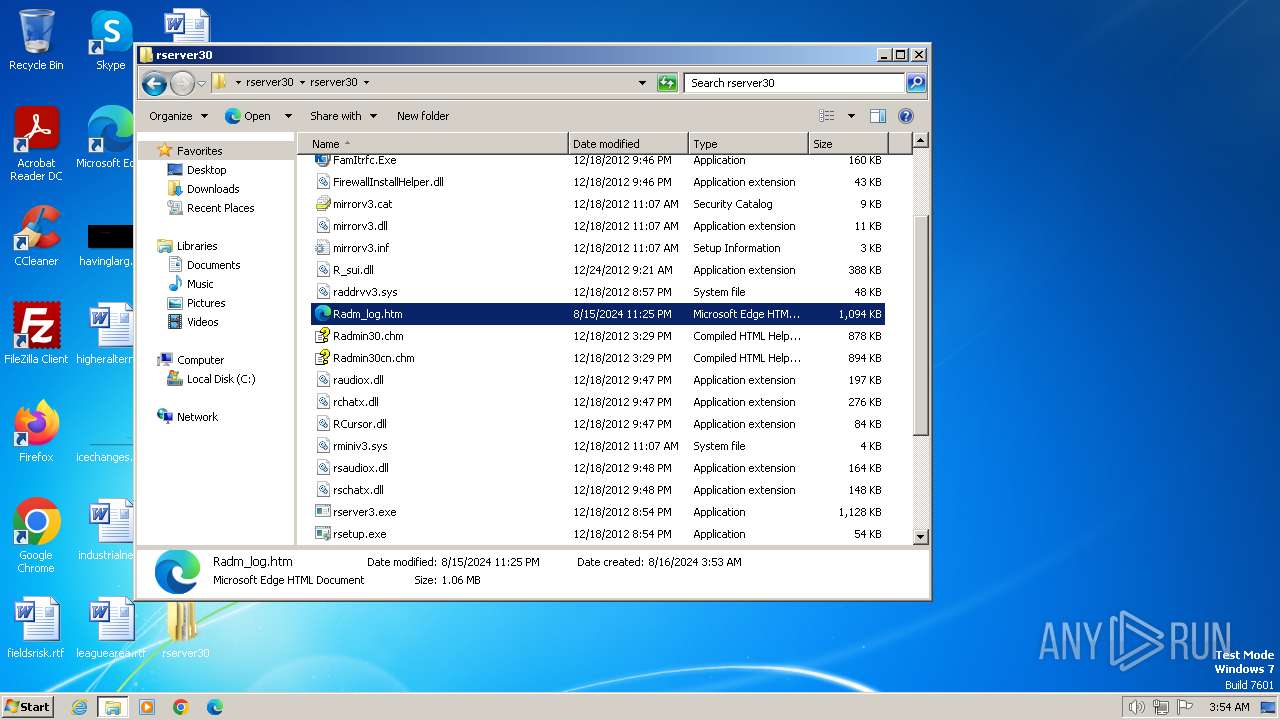Open Windows Media Player taskbar icon

147,707
